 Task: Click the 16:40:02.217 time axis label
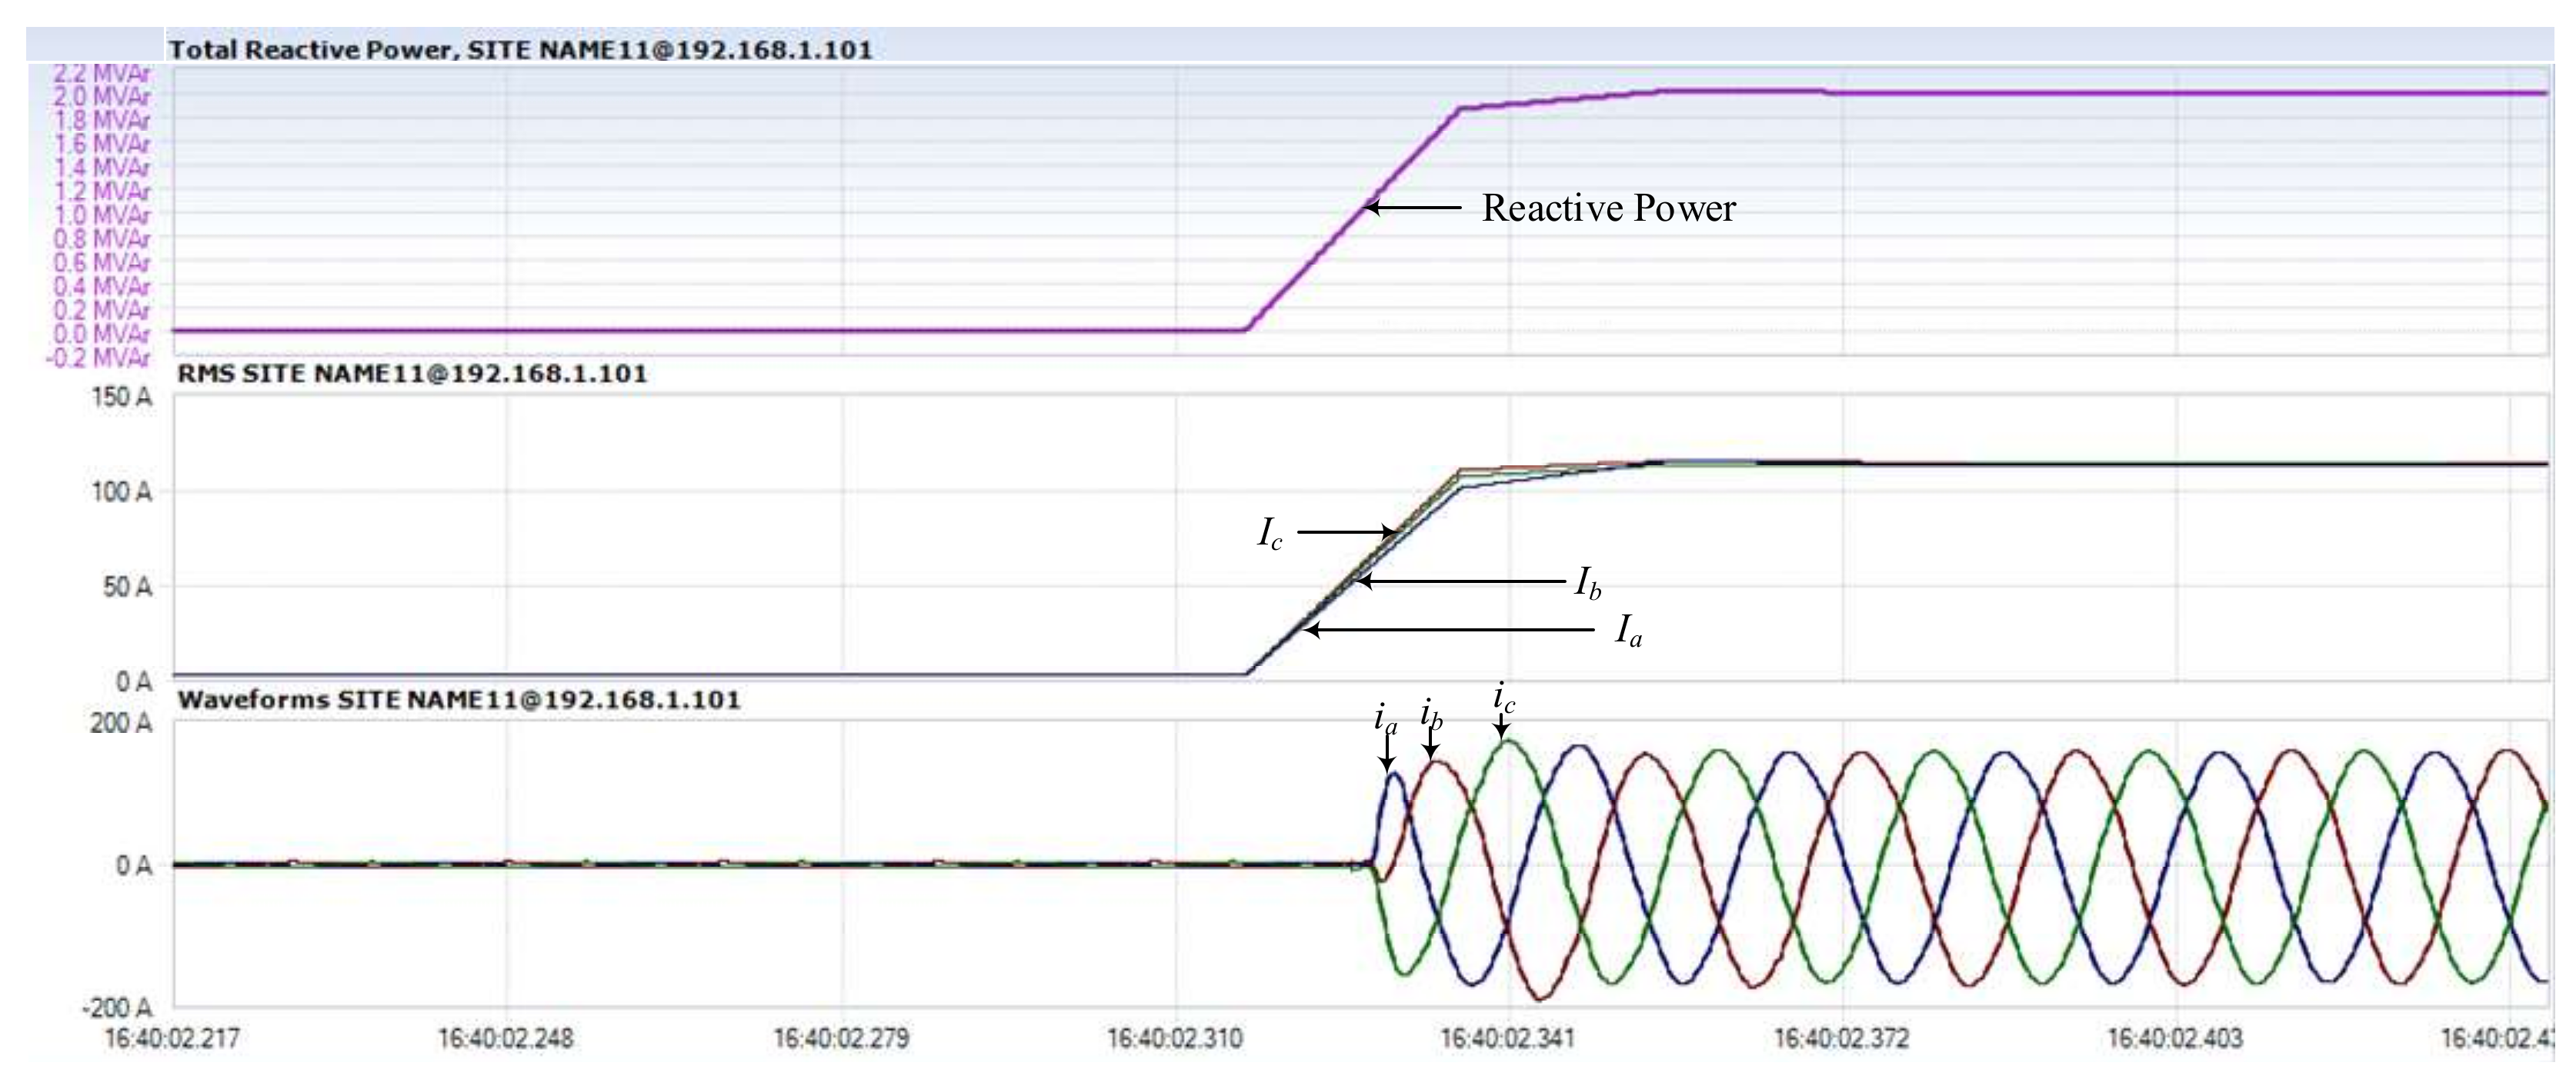(172, 1039)
